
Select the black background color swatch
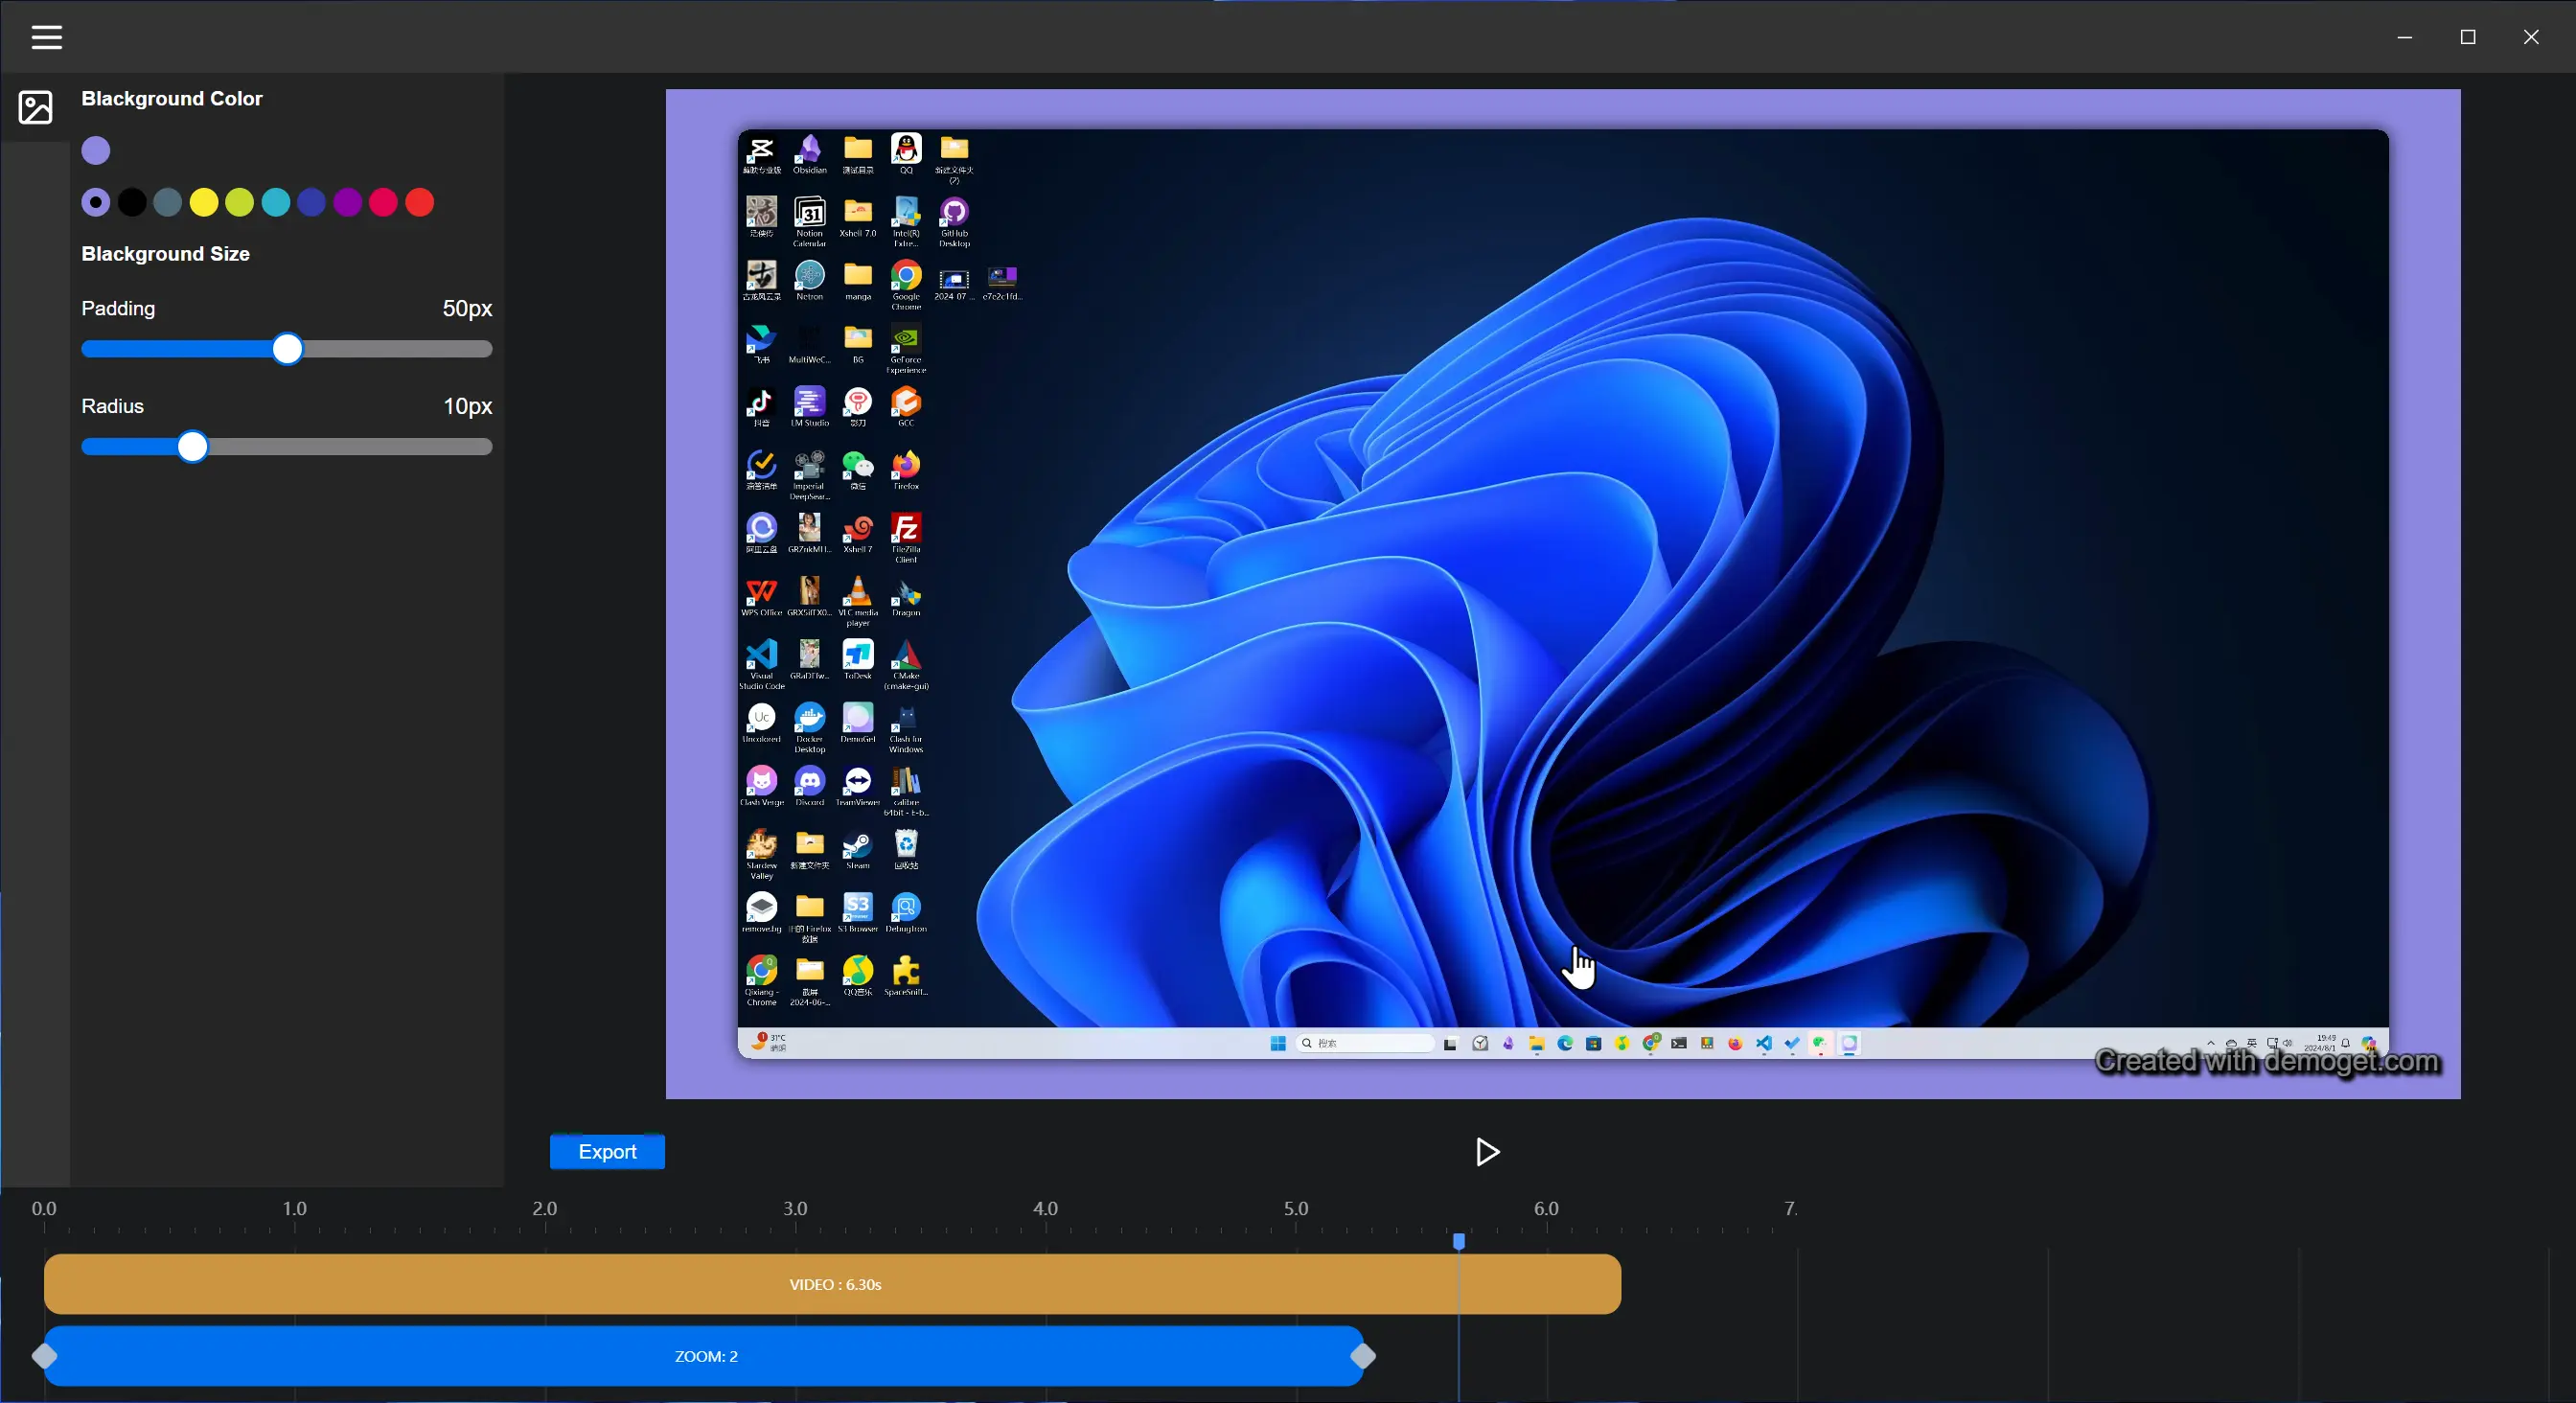[132, 203]
